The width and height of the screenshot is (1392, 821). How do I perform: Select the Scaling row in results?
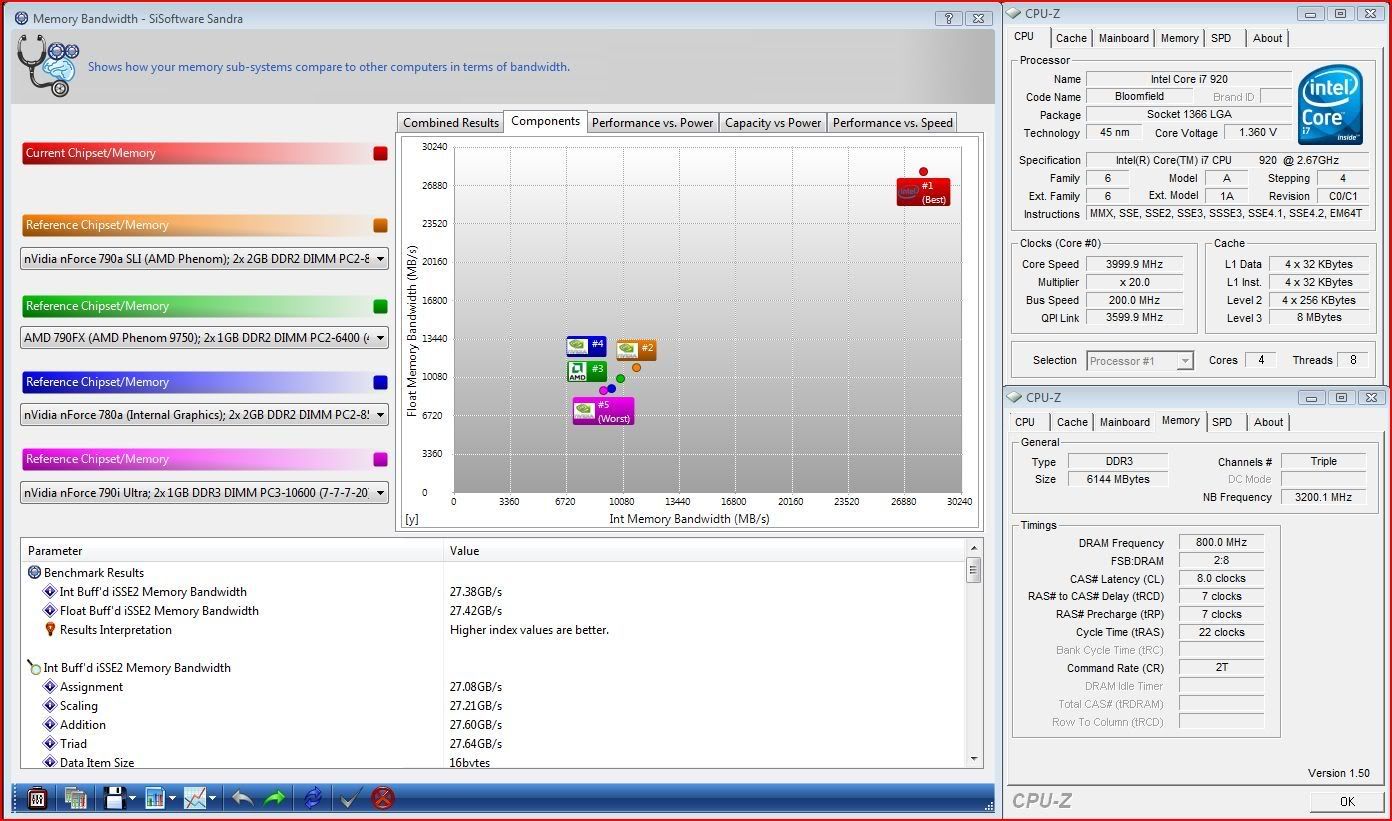493,706
